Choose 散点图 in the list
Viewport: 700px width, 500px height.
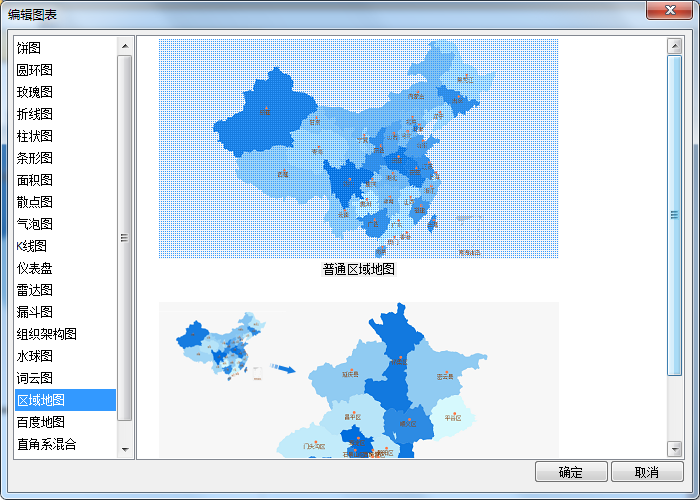click(x=34, y=202)
